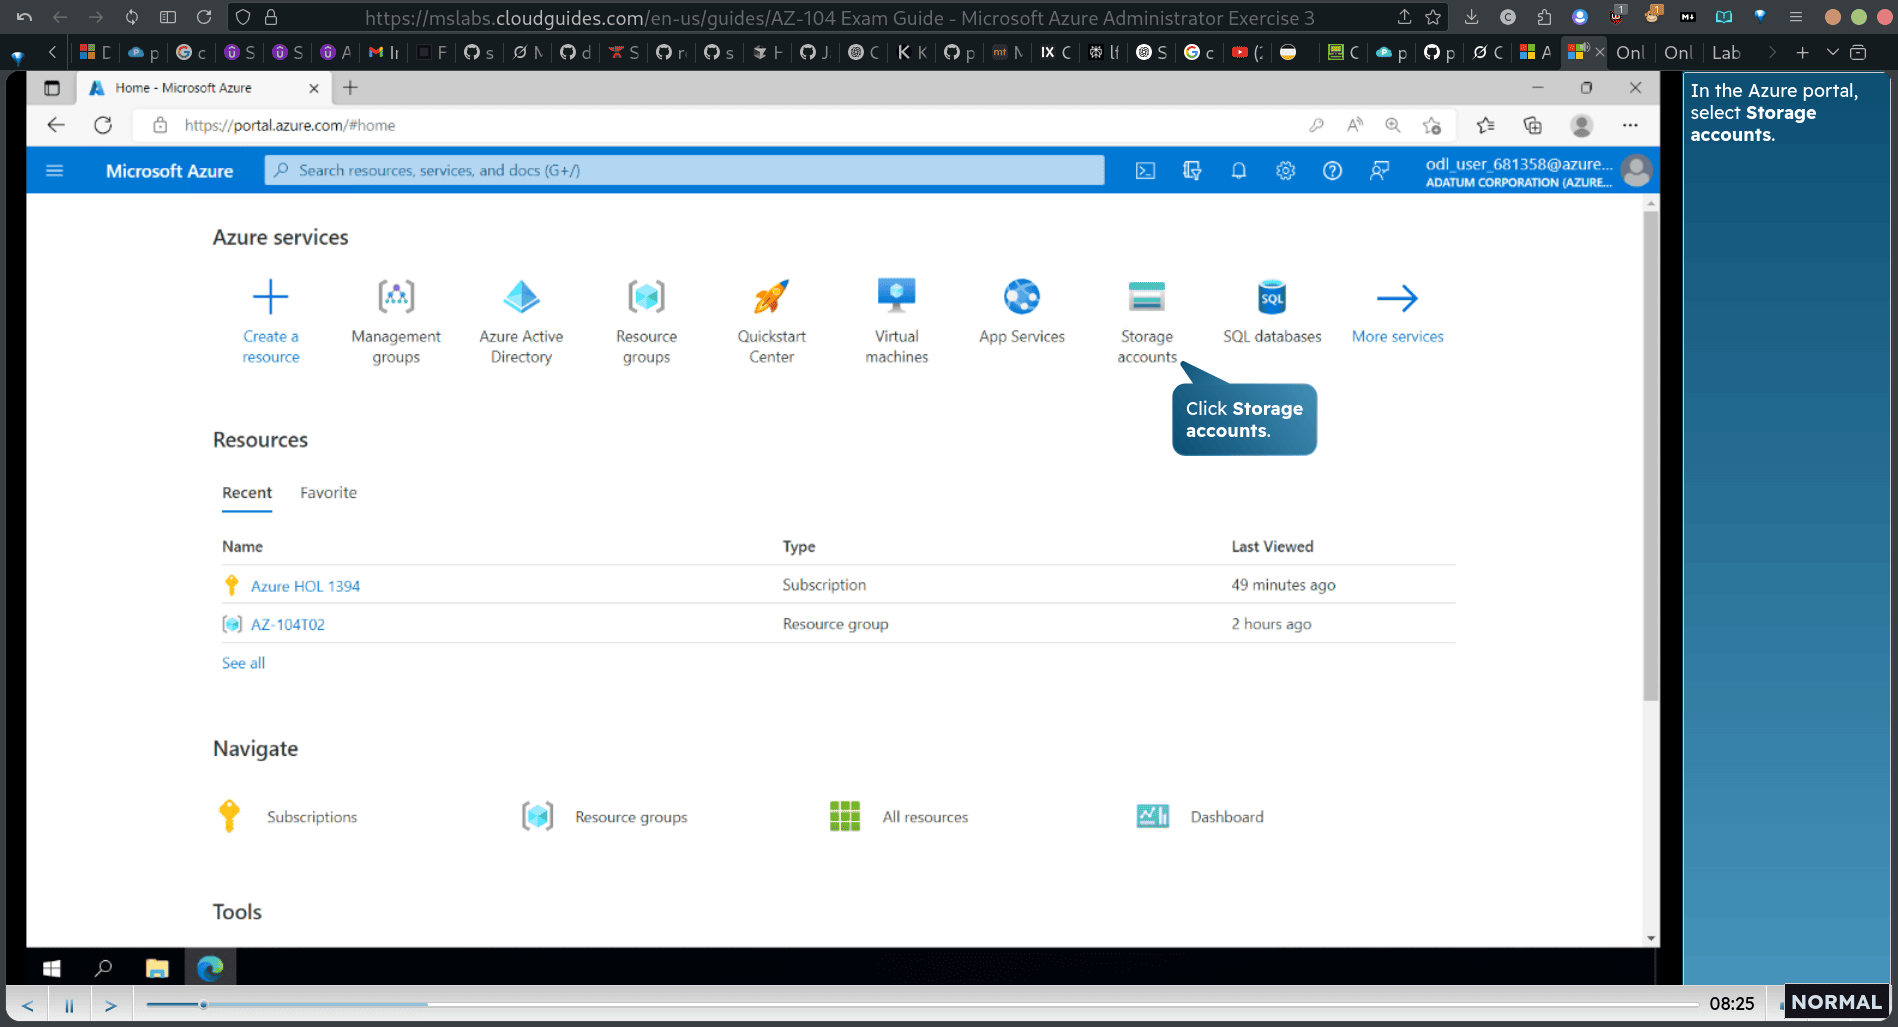This screenshot has height=1027, width=1898.
Task: Click the Name column header
Action: pos(242,547)
